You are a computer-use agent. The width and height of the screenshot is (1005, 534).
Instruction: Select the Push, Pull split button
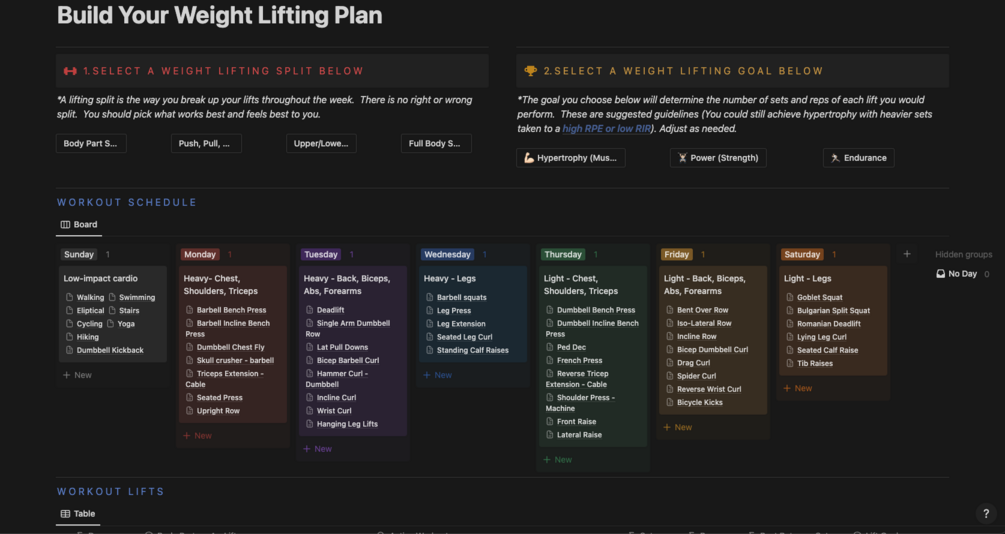point(205,144)
